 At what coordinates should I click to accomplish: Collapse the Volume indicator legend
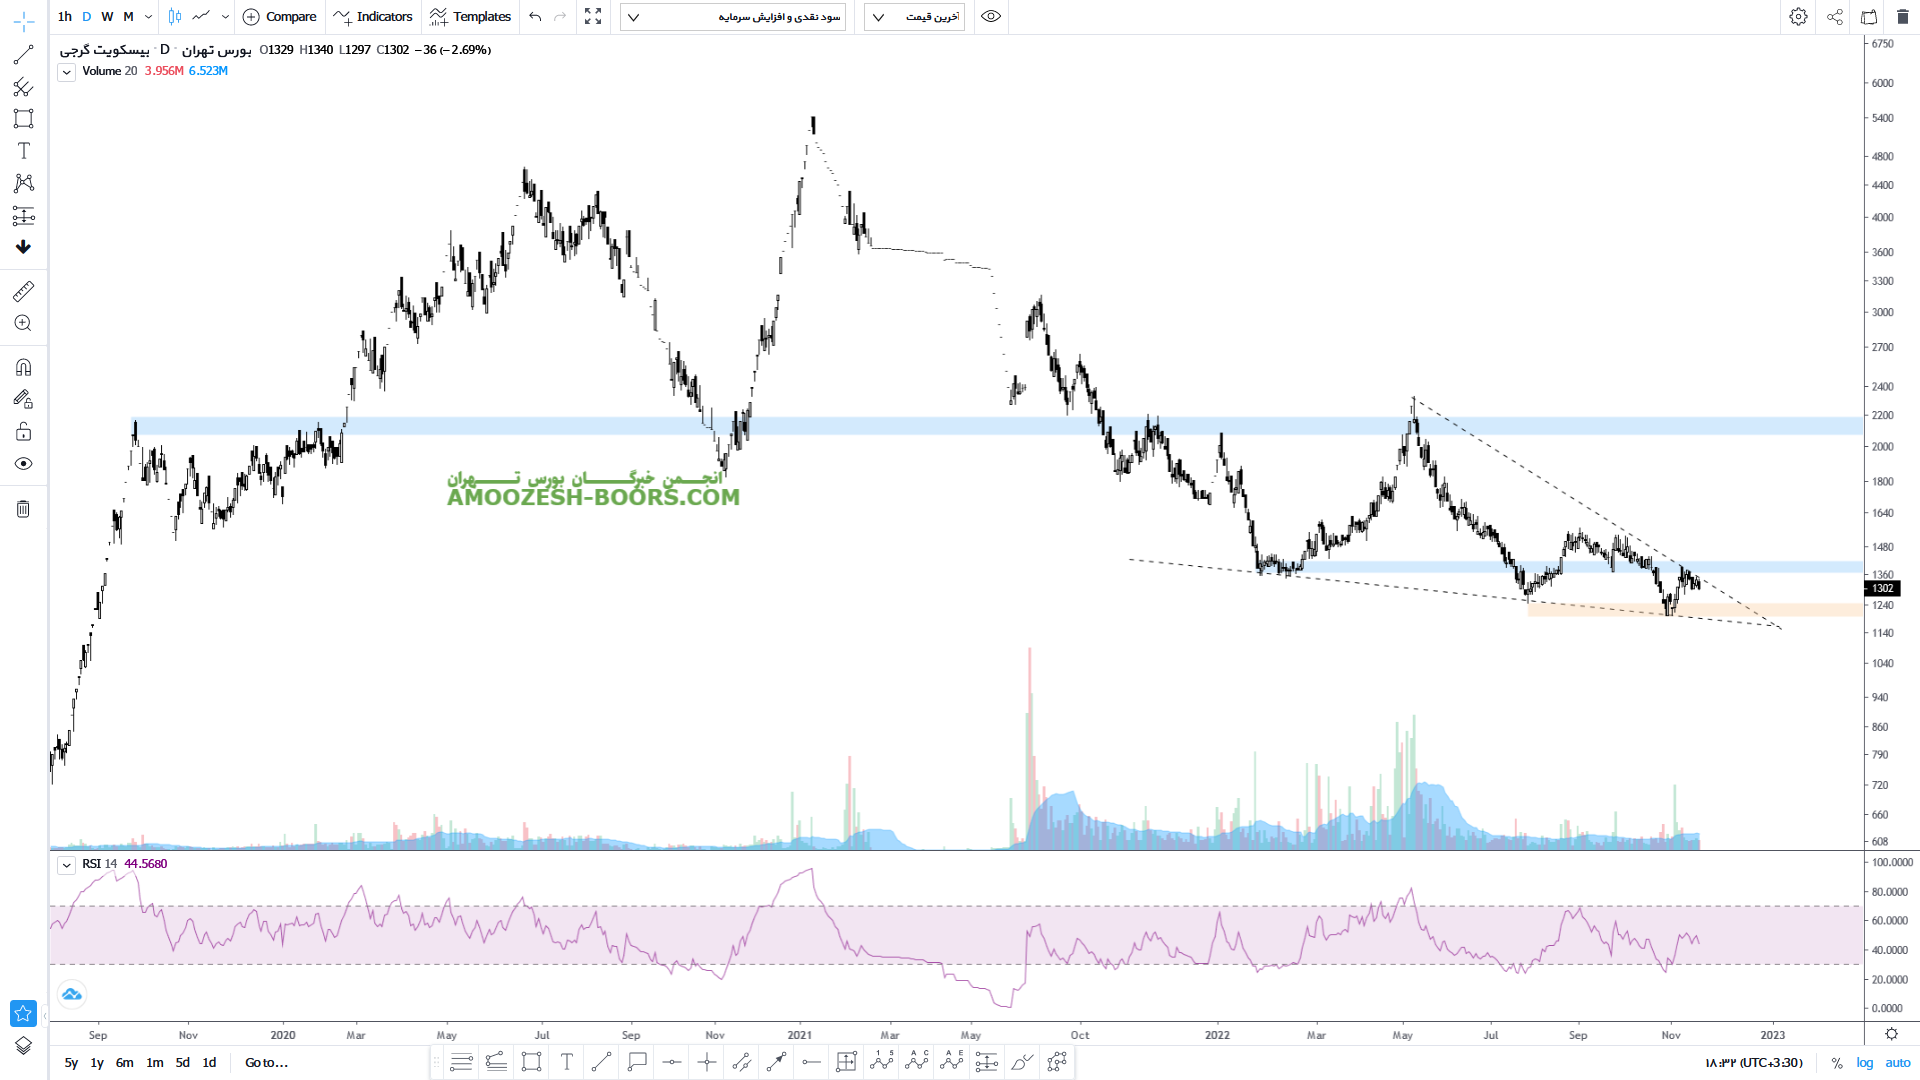click(66, 72)
